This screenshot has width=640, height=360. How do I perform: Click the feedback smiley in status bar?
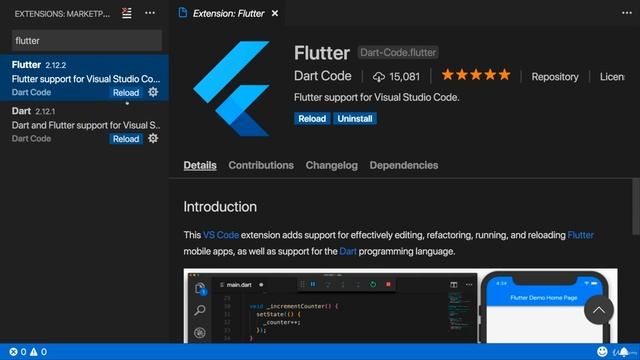(602, 351)
